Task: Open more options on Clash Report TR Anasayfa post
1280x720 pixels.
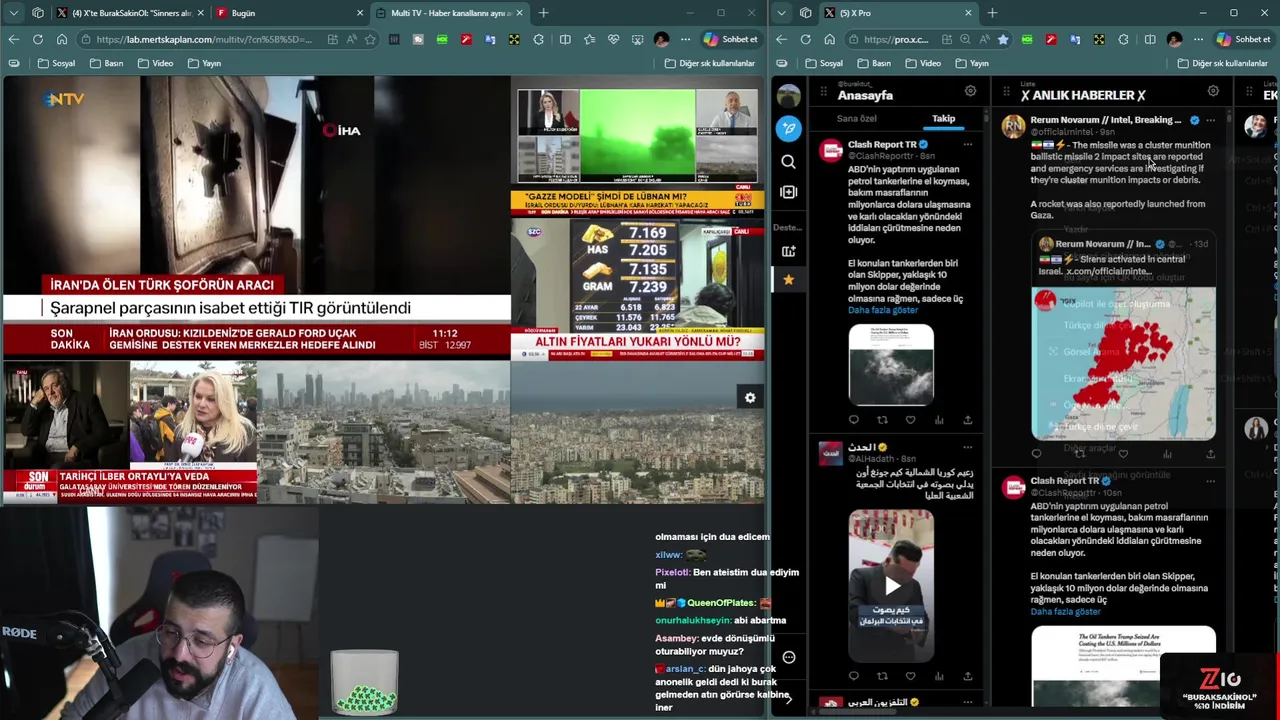Action: tap(967, 145)
